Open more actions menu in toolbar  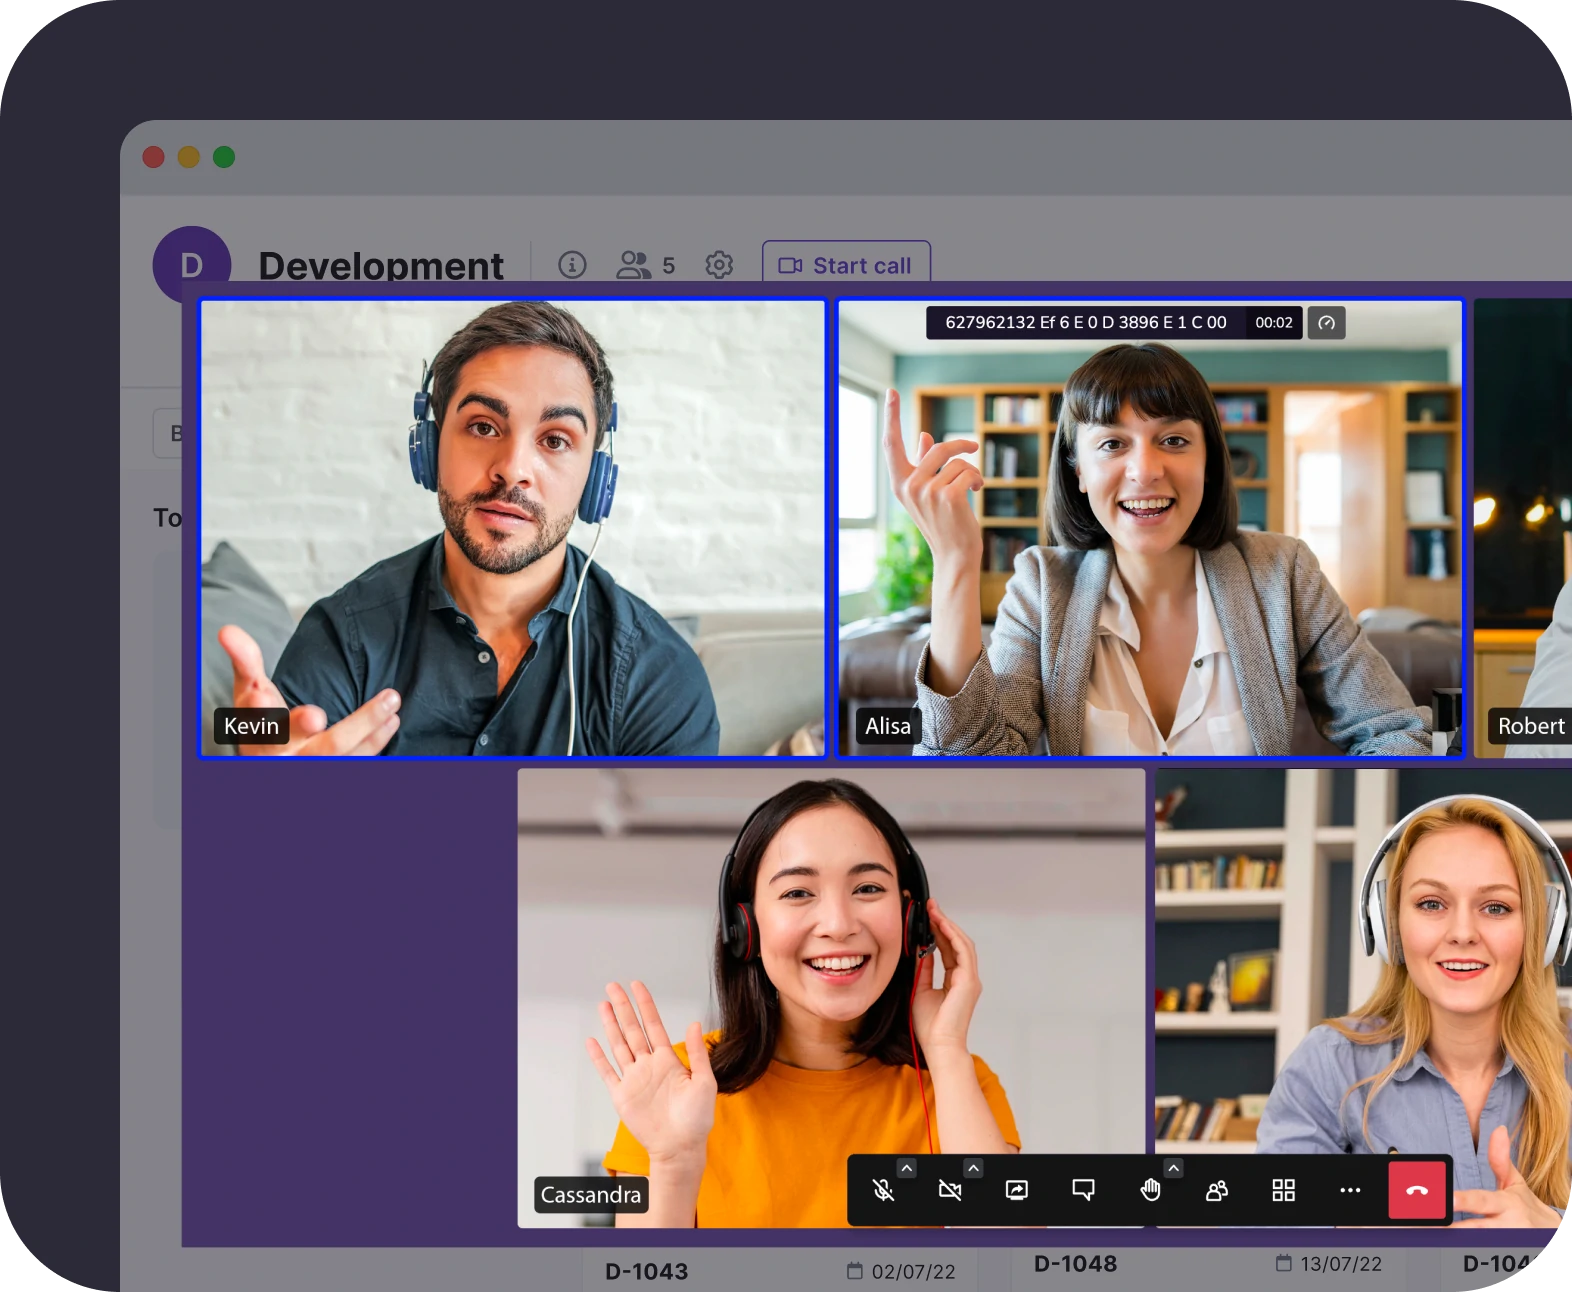(x=1350, y=1190)
